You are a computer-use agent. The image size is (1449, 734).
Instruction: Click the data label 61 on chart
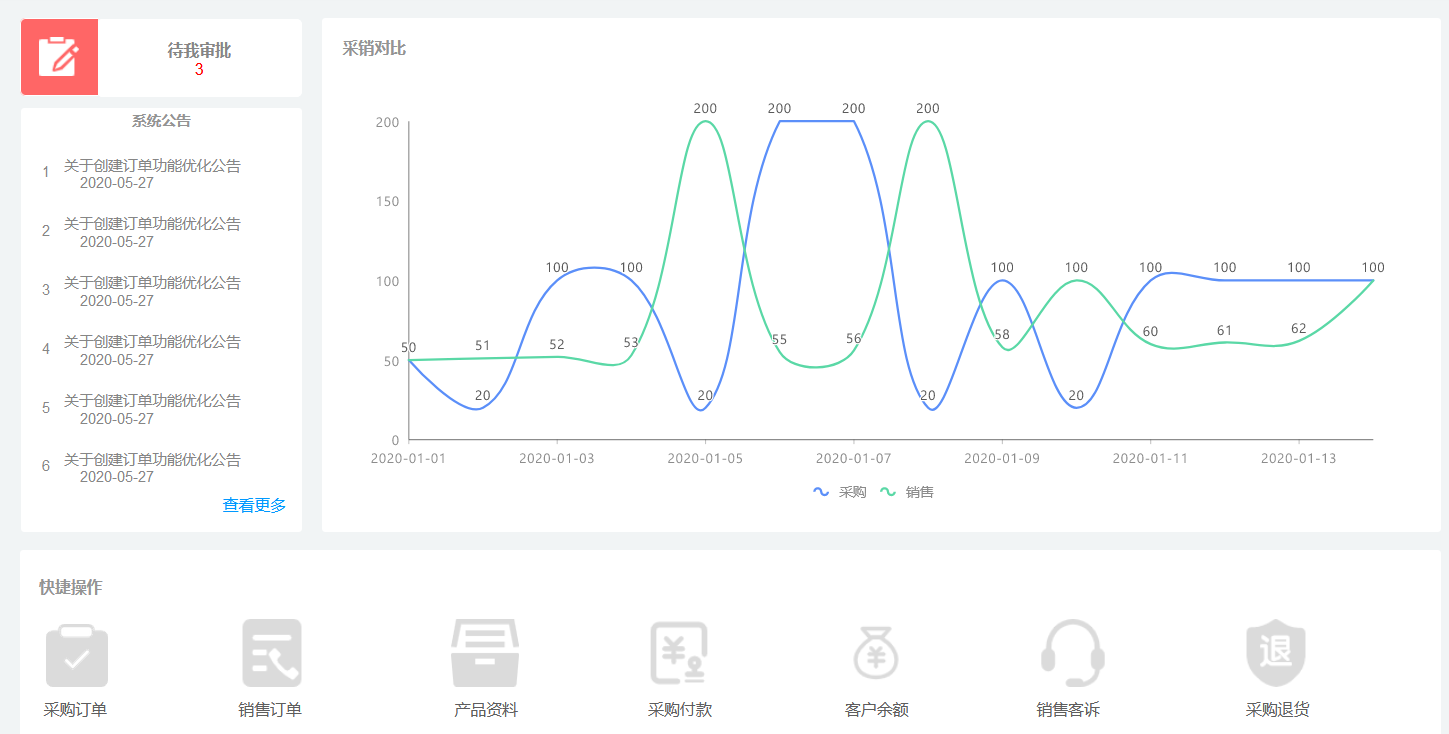(1224, 330)
